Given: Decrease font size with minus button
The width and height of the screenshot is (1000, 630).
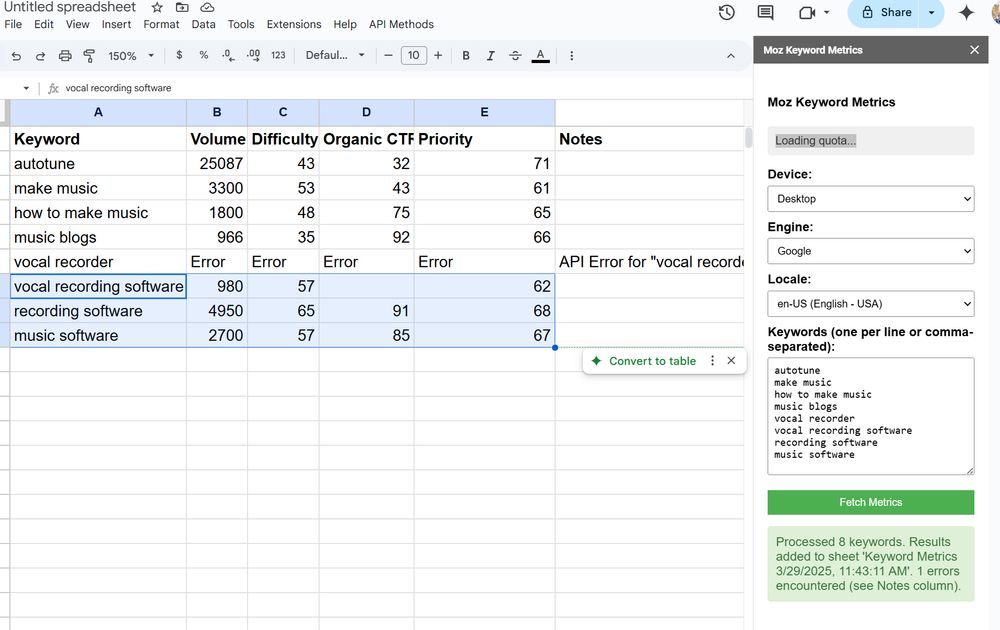Looking at the screenshot, I should 388,55.
